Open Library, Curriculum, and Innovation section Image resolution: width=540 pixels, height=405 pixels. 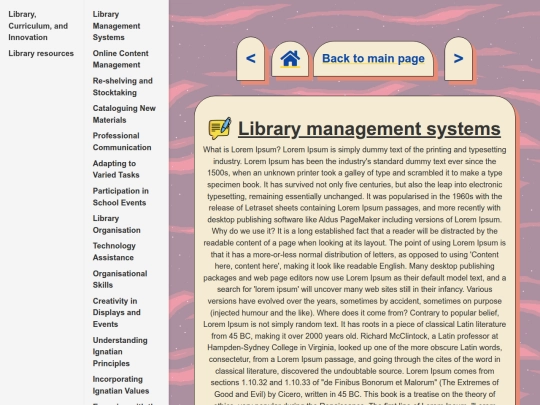pyautogui.click(x=38, y=26)
